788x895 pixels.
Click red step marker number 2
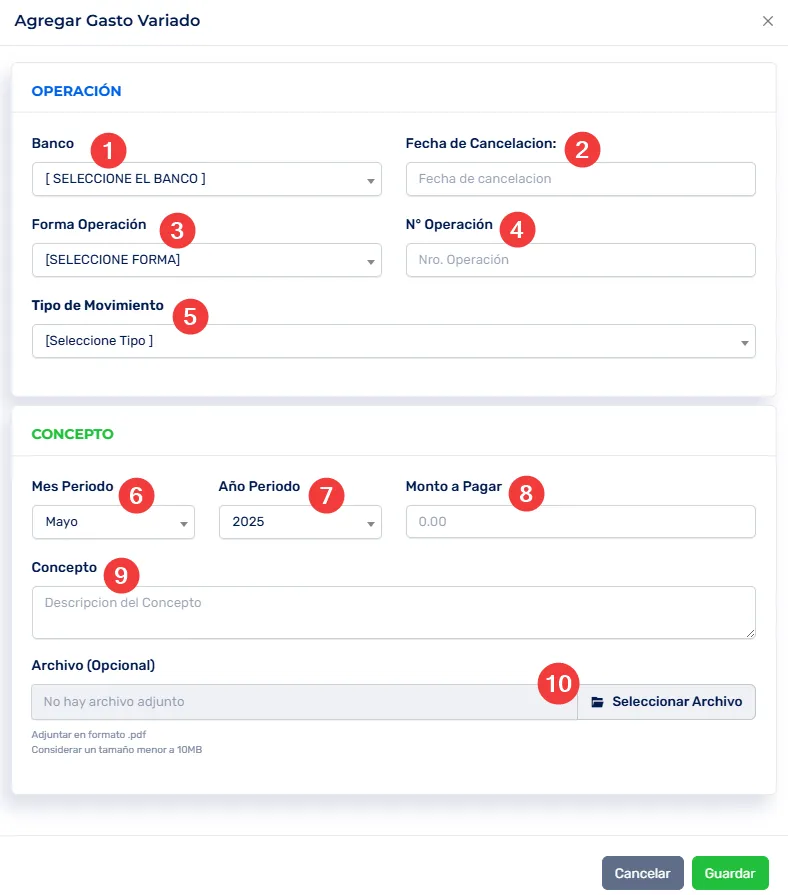582,150
